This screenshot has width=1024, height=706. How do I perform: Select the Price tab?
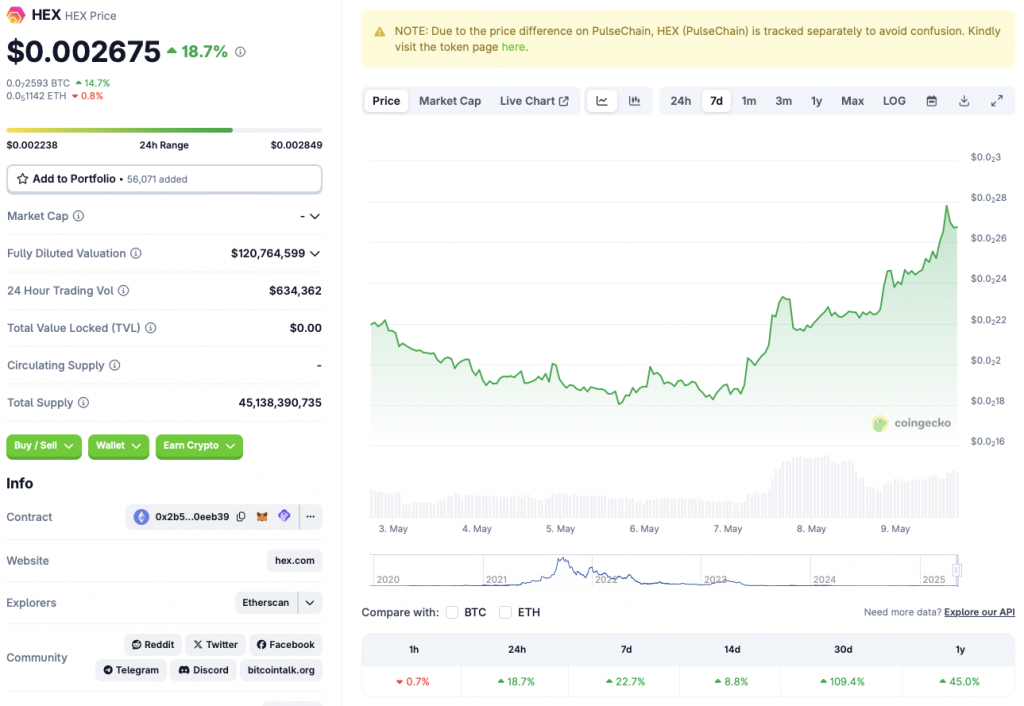[386, 101]
